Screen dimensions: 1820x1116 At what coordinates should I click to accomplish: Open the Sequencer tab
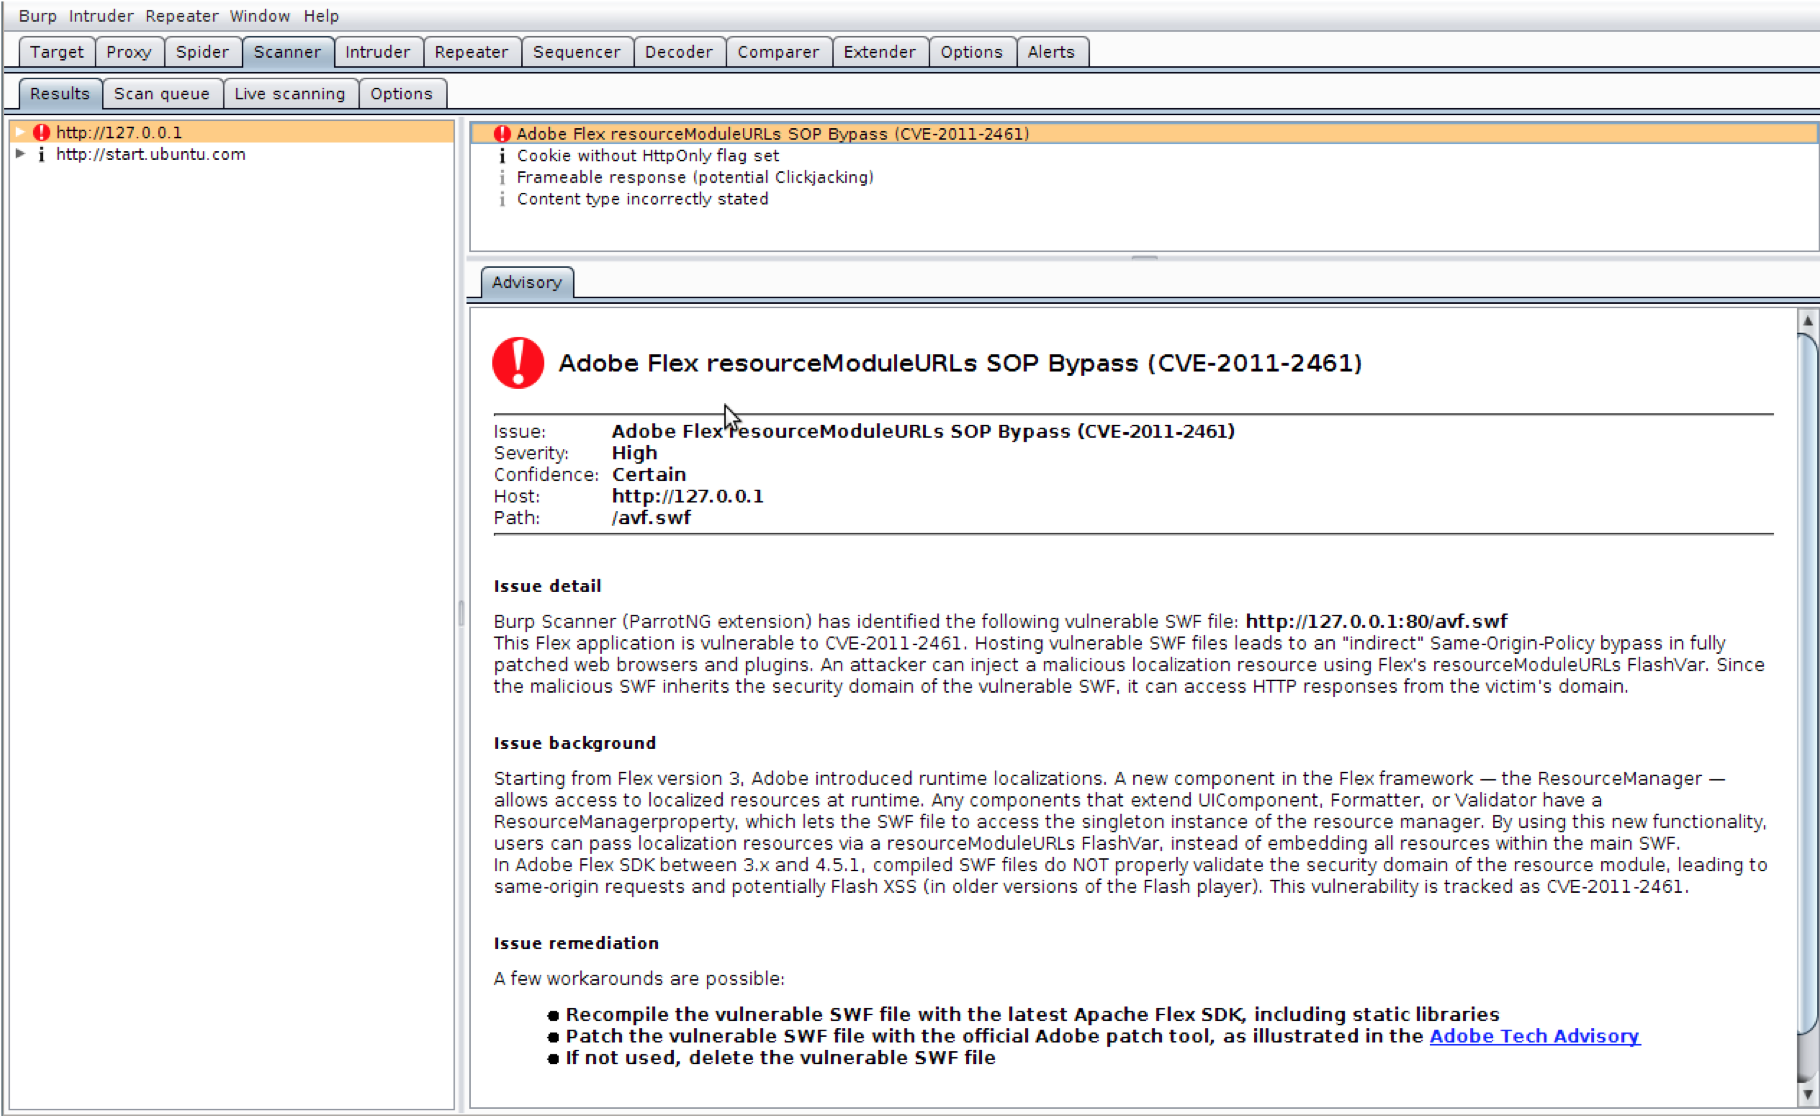point(577,52)
